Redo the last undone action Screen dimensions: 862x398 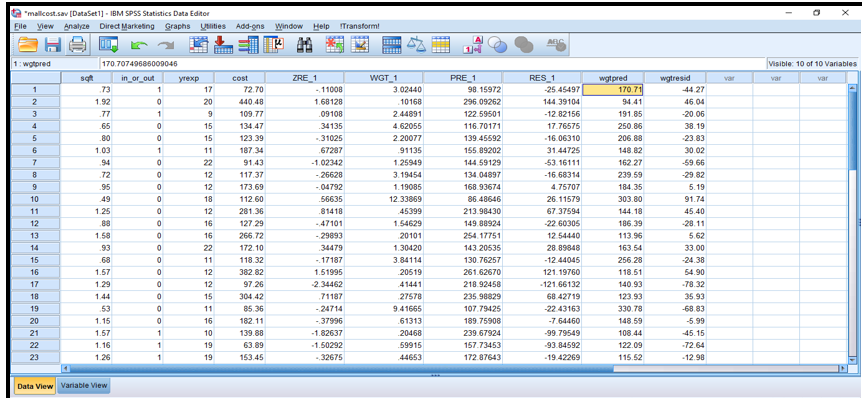[x=165, y=46]
